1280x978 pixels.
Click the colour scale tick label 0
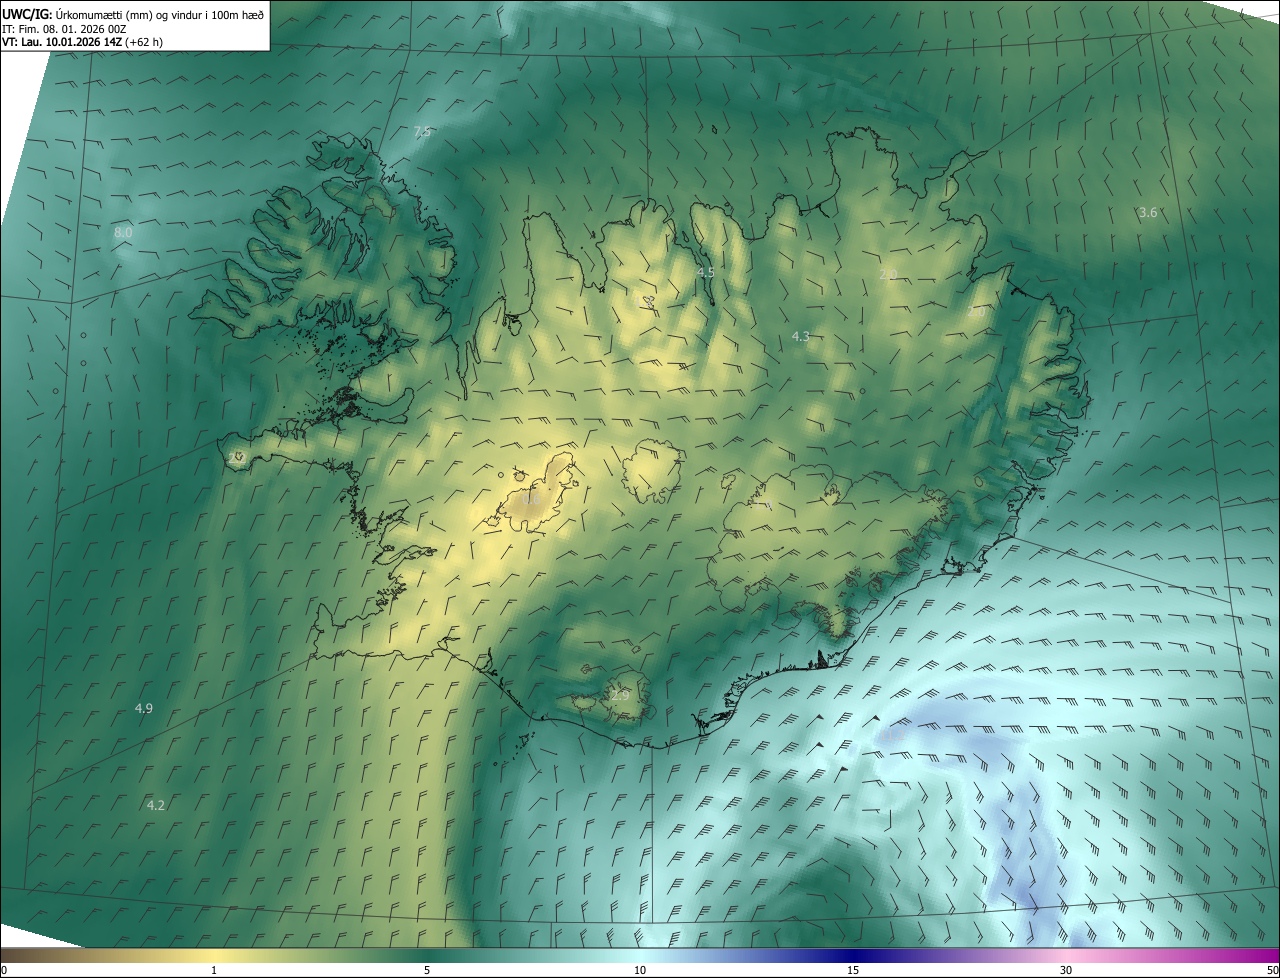tap(4, 970)
